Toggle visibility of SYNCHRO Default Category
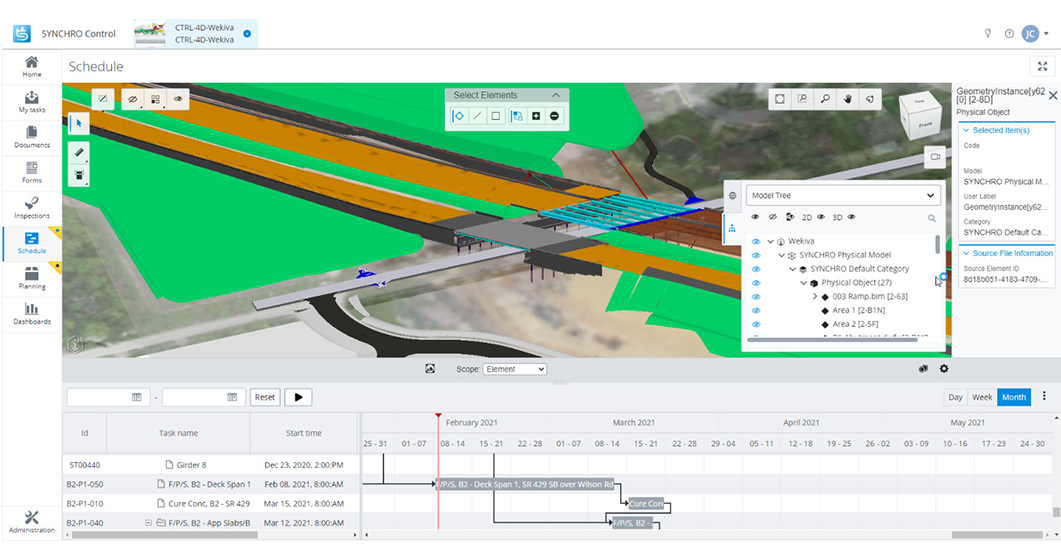The height and width of the screenshot is (560, 1061). (x=756, y=269)
